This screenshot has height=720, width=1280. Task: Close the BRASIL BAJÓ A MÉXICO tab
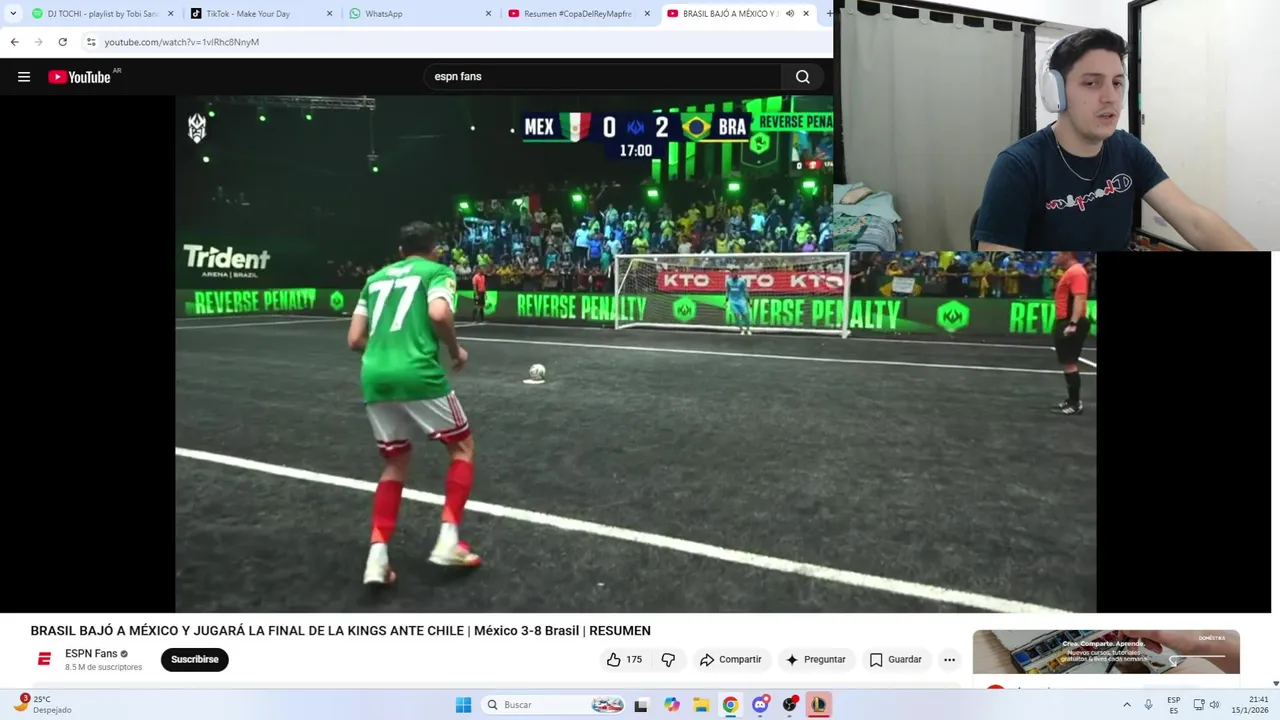tap(806, 14)
